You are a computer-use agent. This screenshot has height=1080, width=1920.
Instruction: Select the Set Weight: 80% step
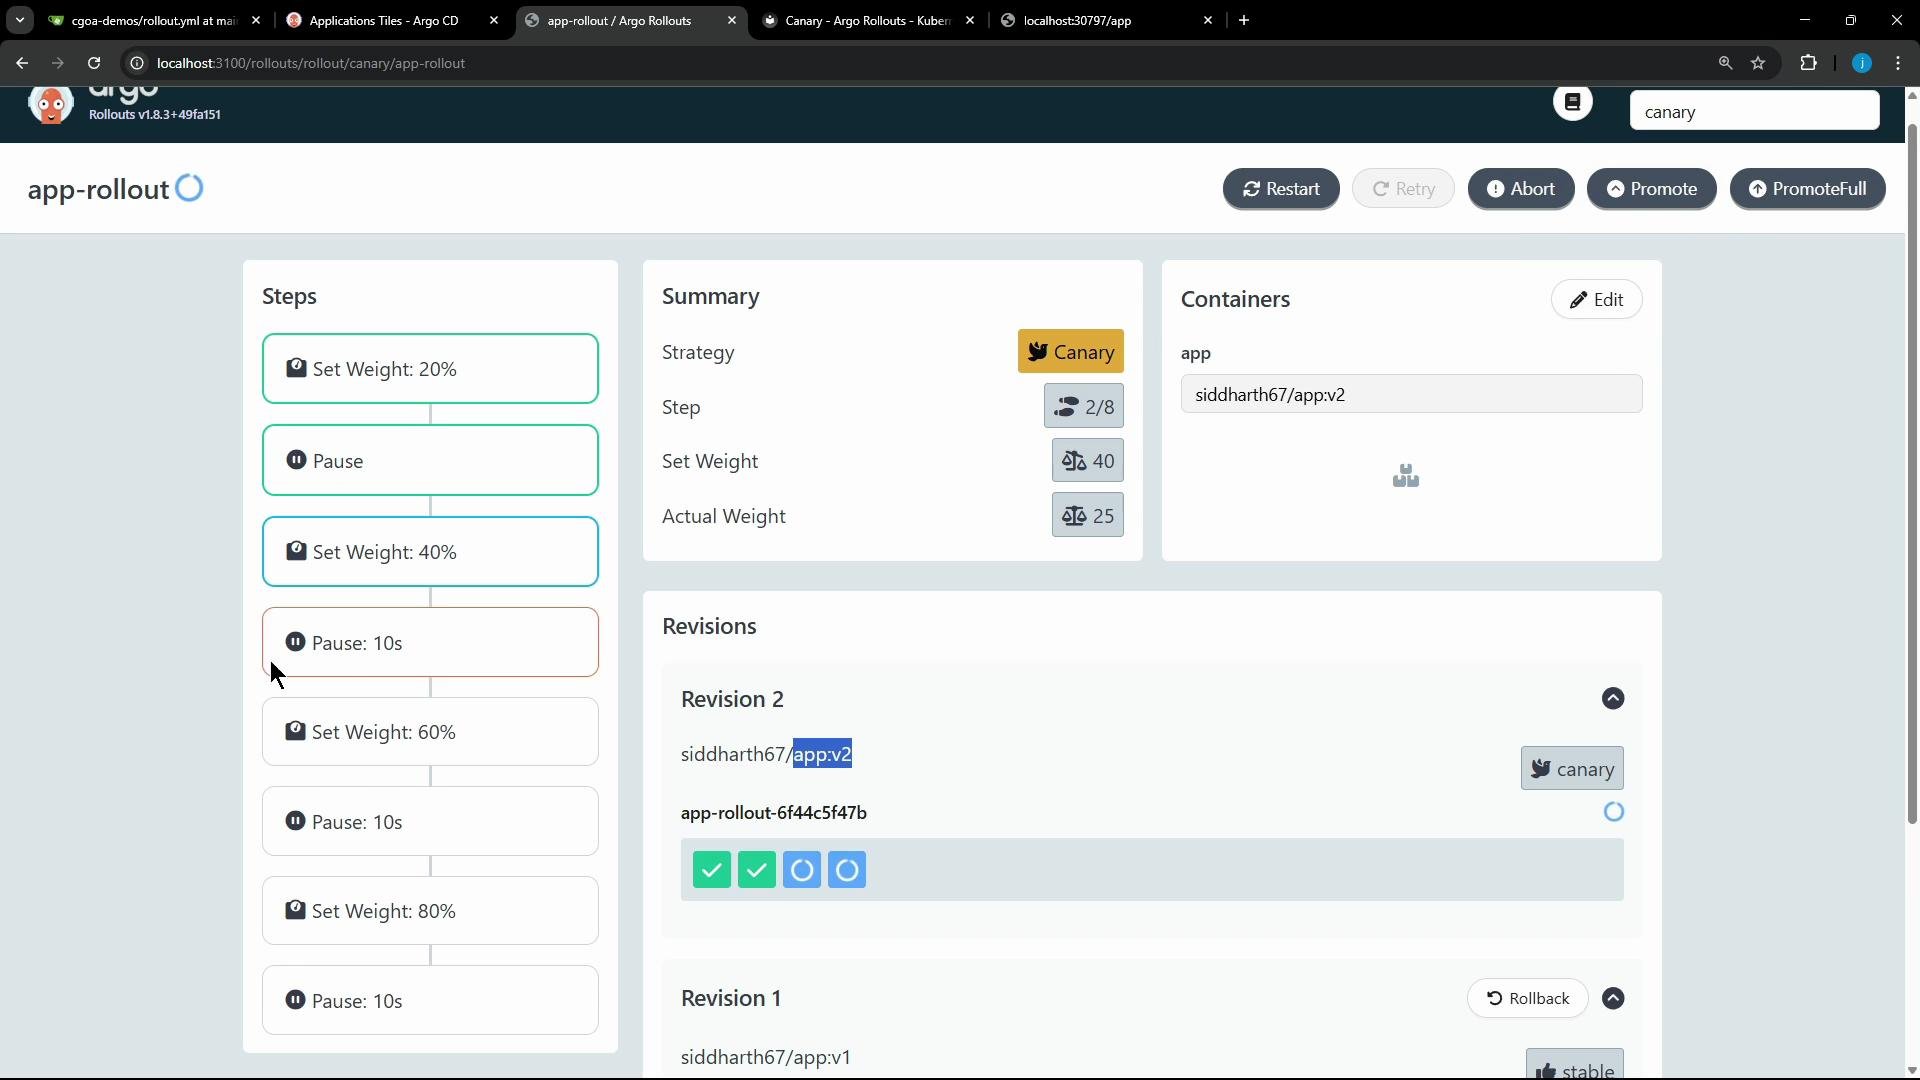click(430, 911)
